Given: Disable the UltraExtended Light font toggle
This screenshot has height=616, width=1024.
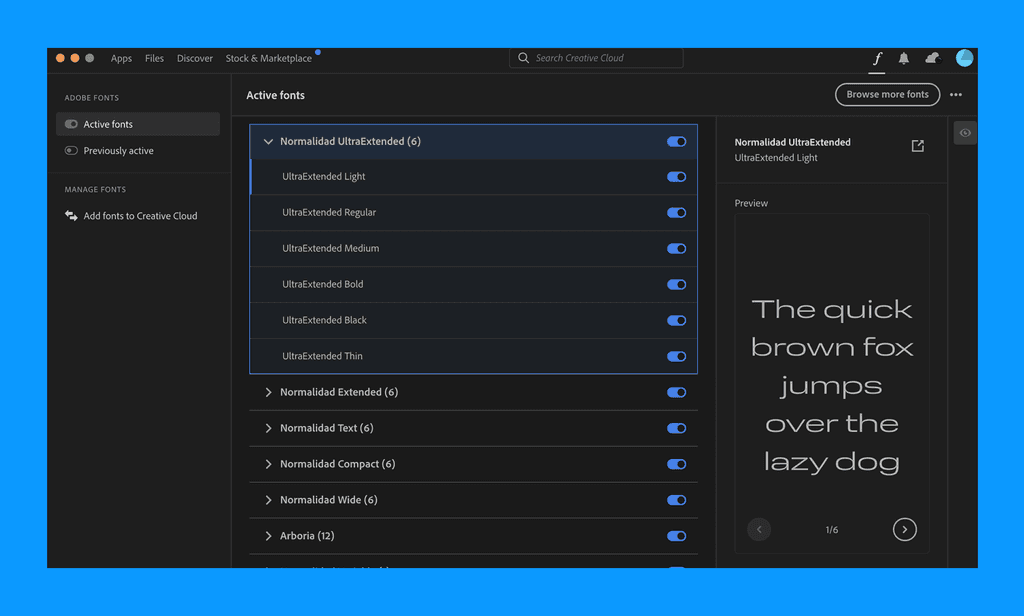Looking at the screenshot, I should click(676, 176).
